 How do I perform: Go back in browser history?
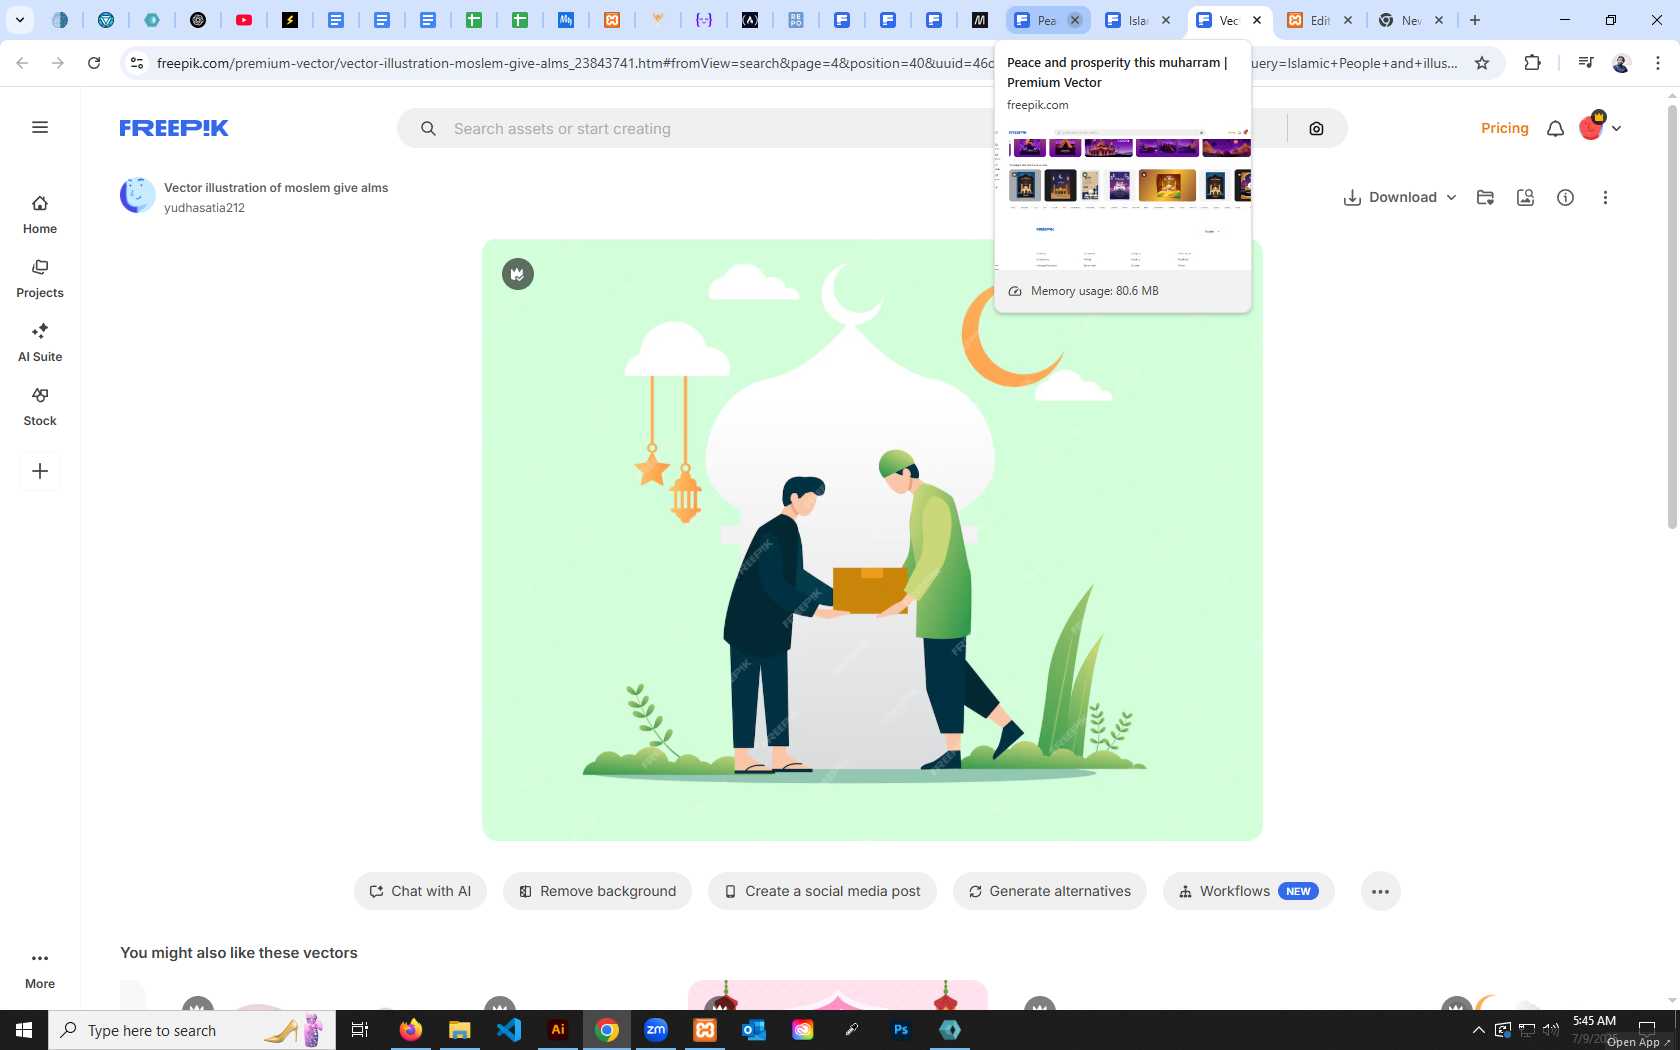click(x=22, y=63)
